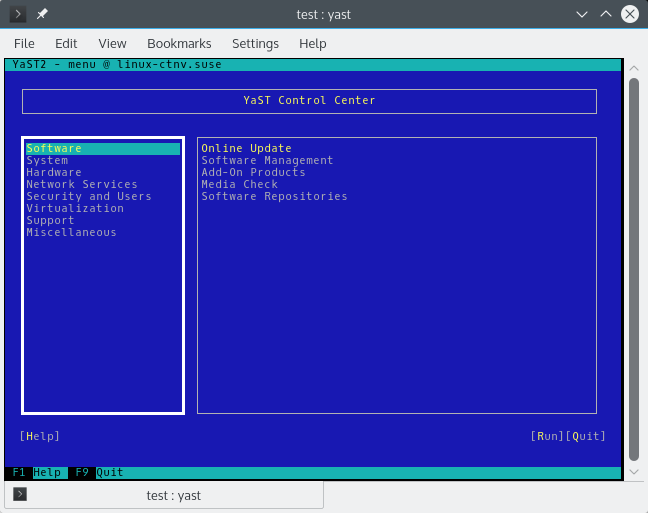The width and height of the screenshot is (648, 513).
Task: Close the yast window
Action: [x=630, y=14]
